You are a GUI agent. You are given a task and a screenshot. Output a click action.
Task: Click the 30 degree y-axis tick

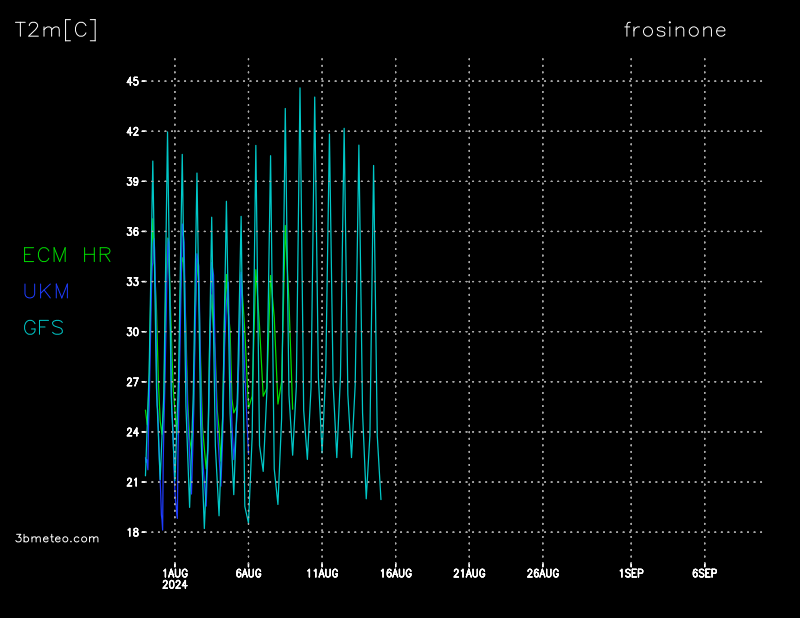point(131,332)
